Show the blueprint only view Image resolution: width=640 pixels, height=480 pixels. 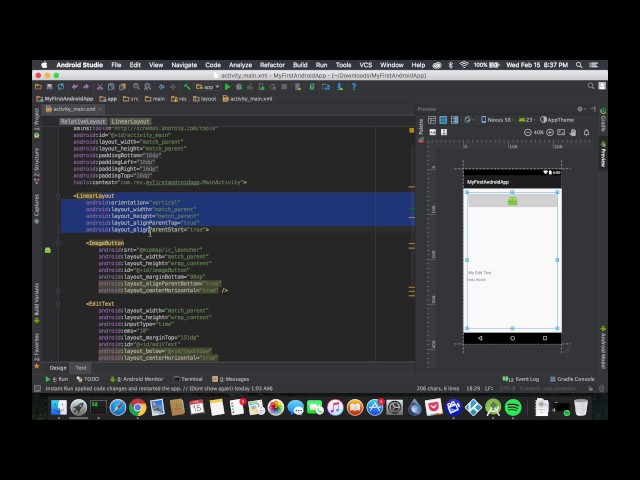[x=443, y=120]
